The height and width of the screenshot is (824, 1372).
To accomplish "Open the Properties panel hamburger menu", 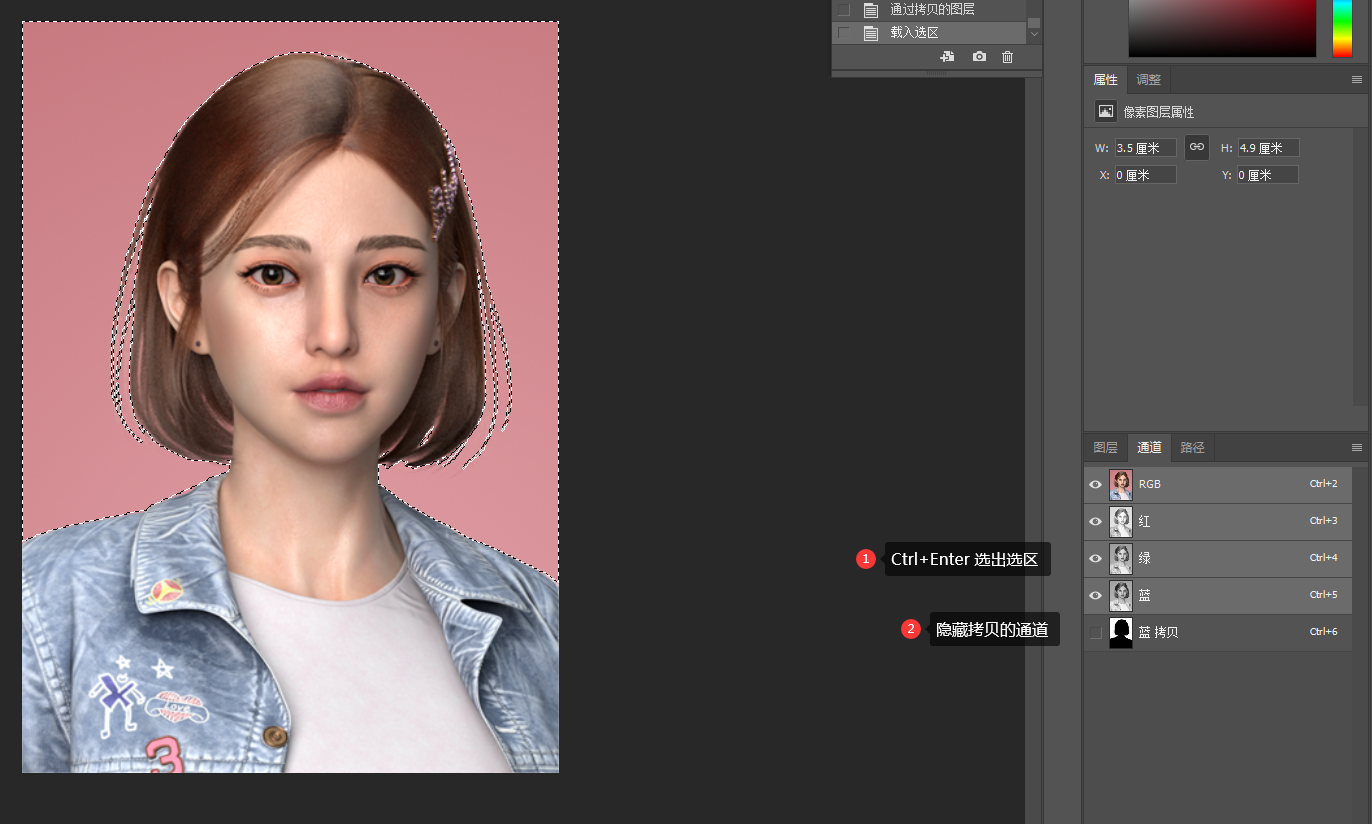I will [1357, 80].
